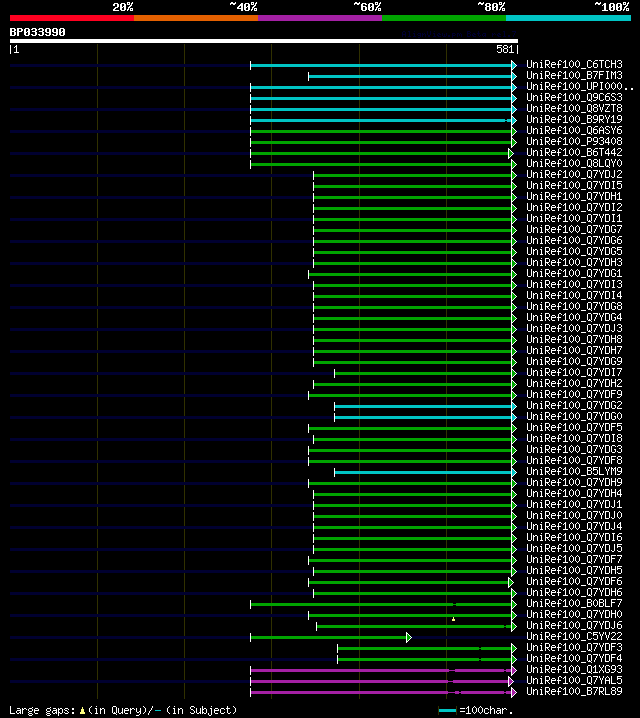The height and width of the screenshot is (718, 640).
Task: Select the UniRef100_Q7YDG9 label
Action: tap(574, 361)
